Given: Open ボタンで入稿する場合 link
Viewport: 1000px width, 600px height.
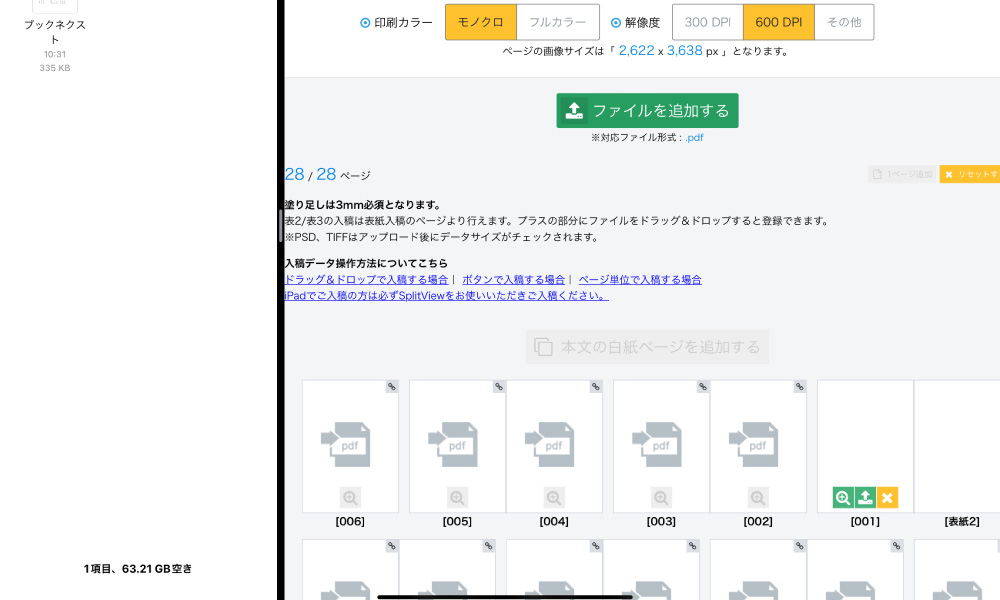Looking at the screenshot, I should (513, 279).
